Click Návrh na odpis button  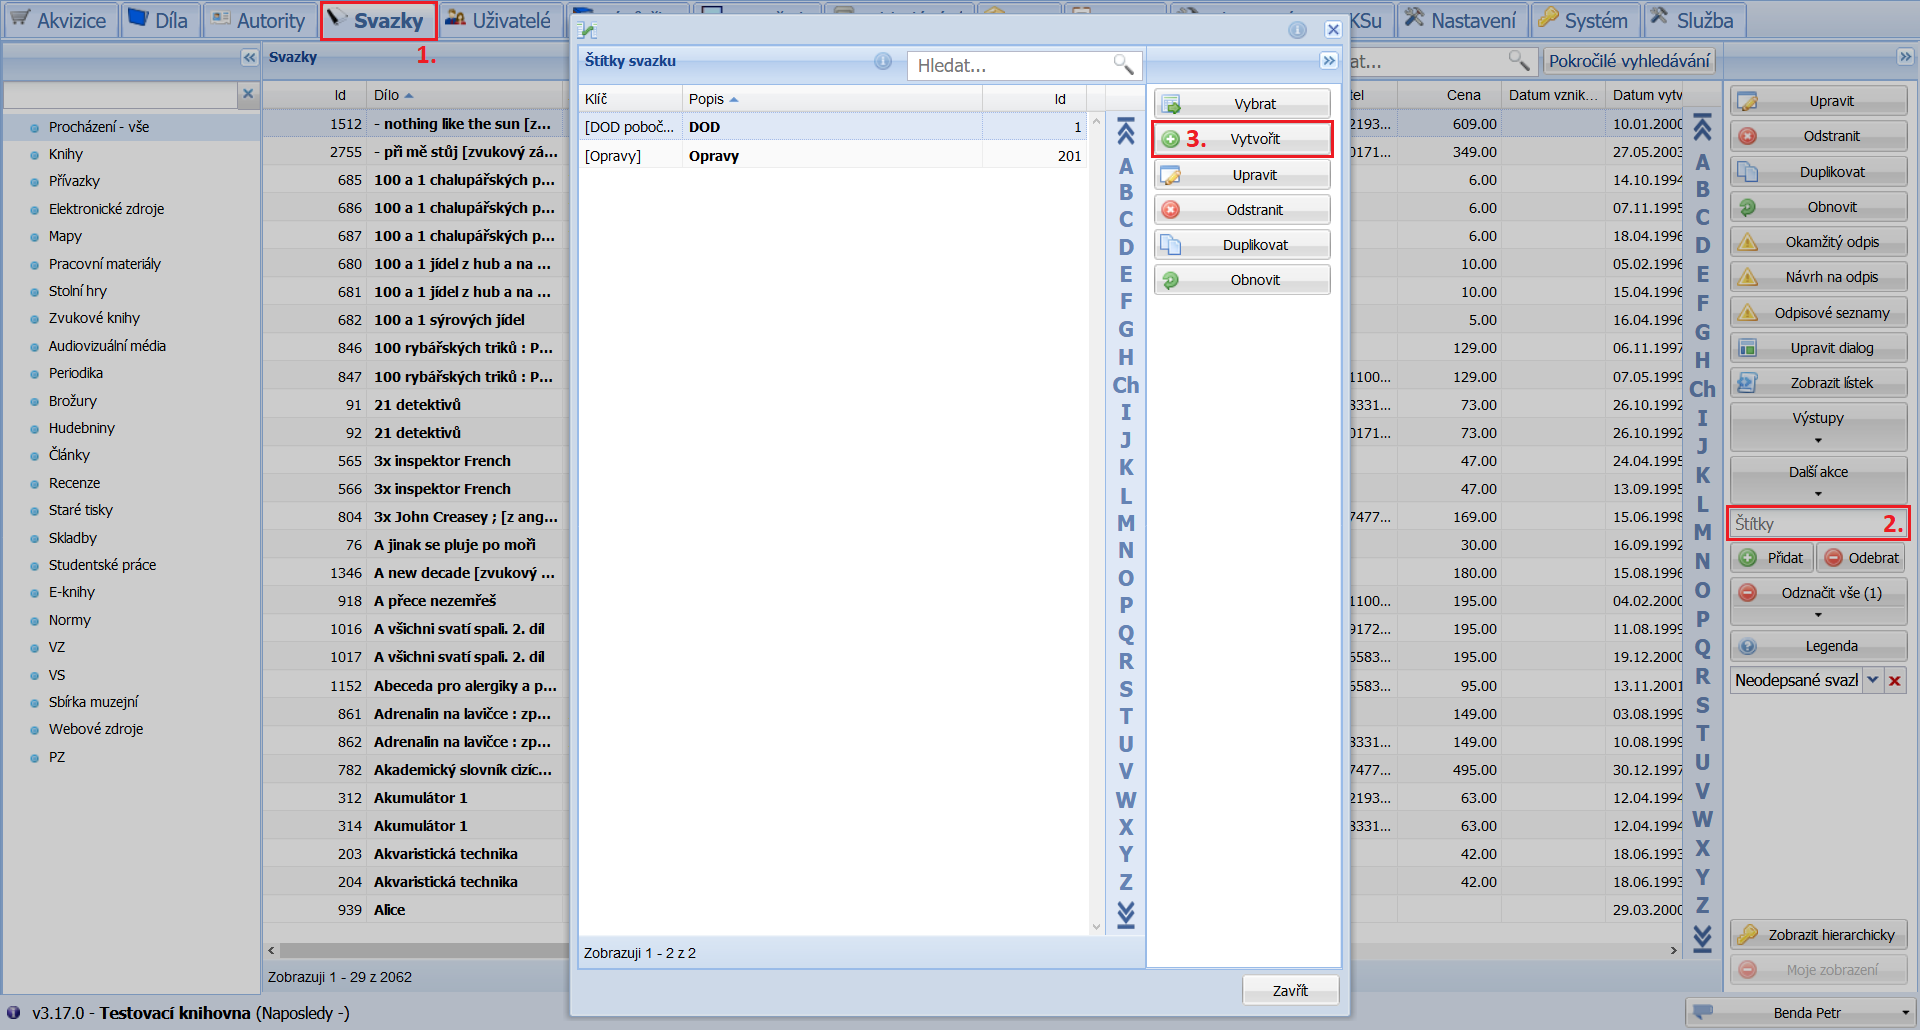(x=1819, y=277)
